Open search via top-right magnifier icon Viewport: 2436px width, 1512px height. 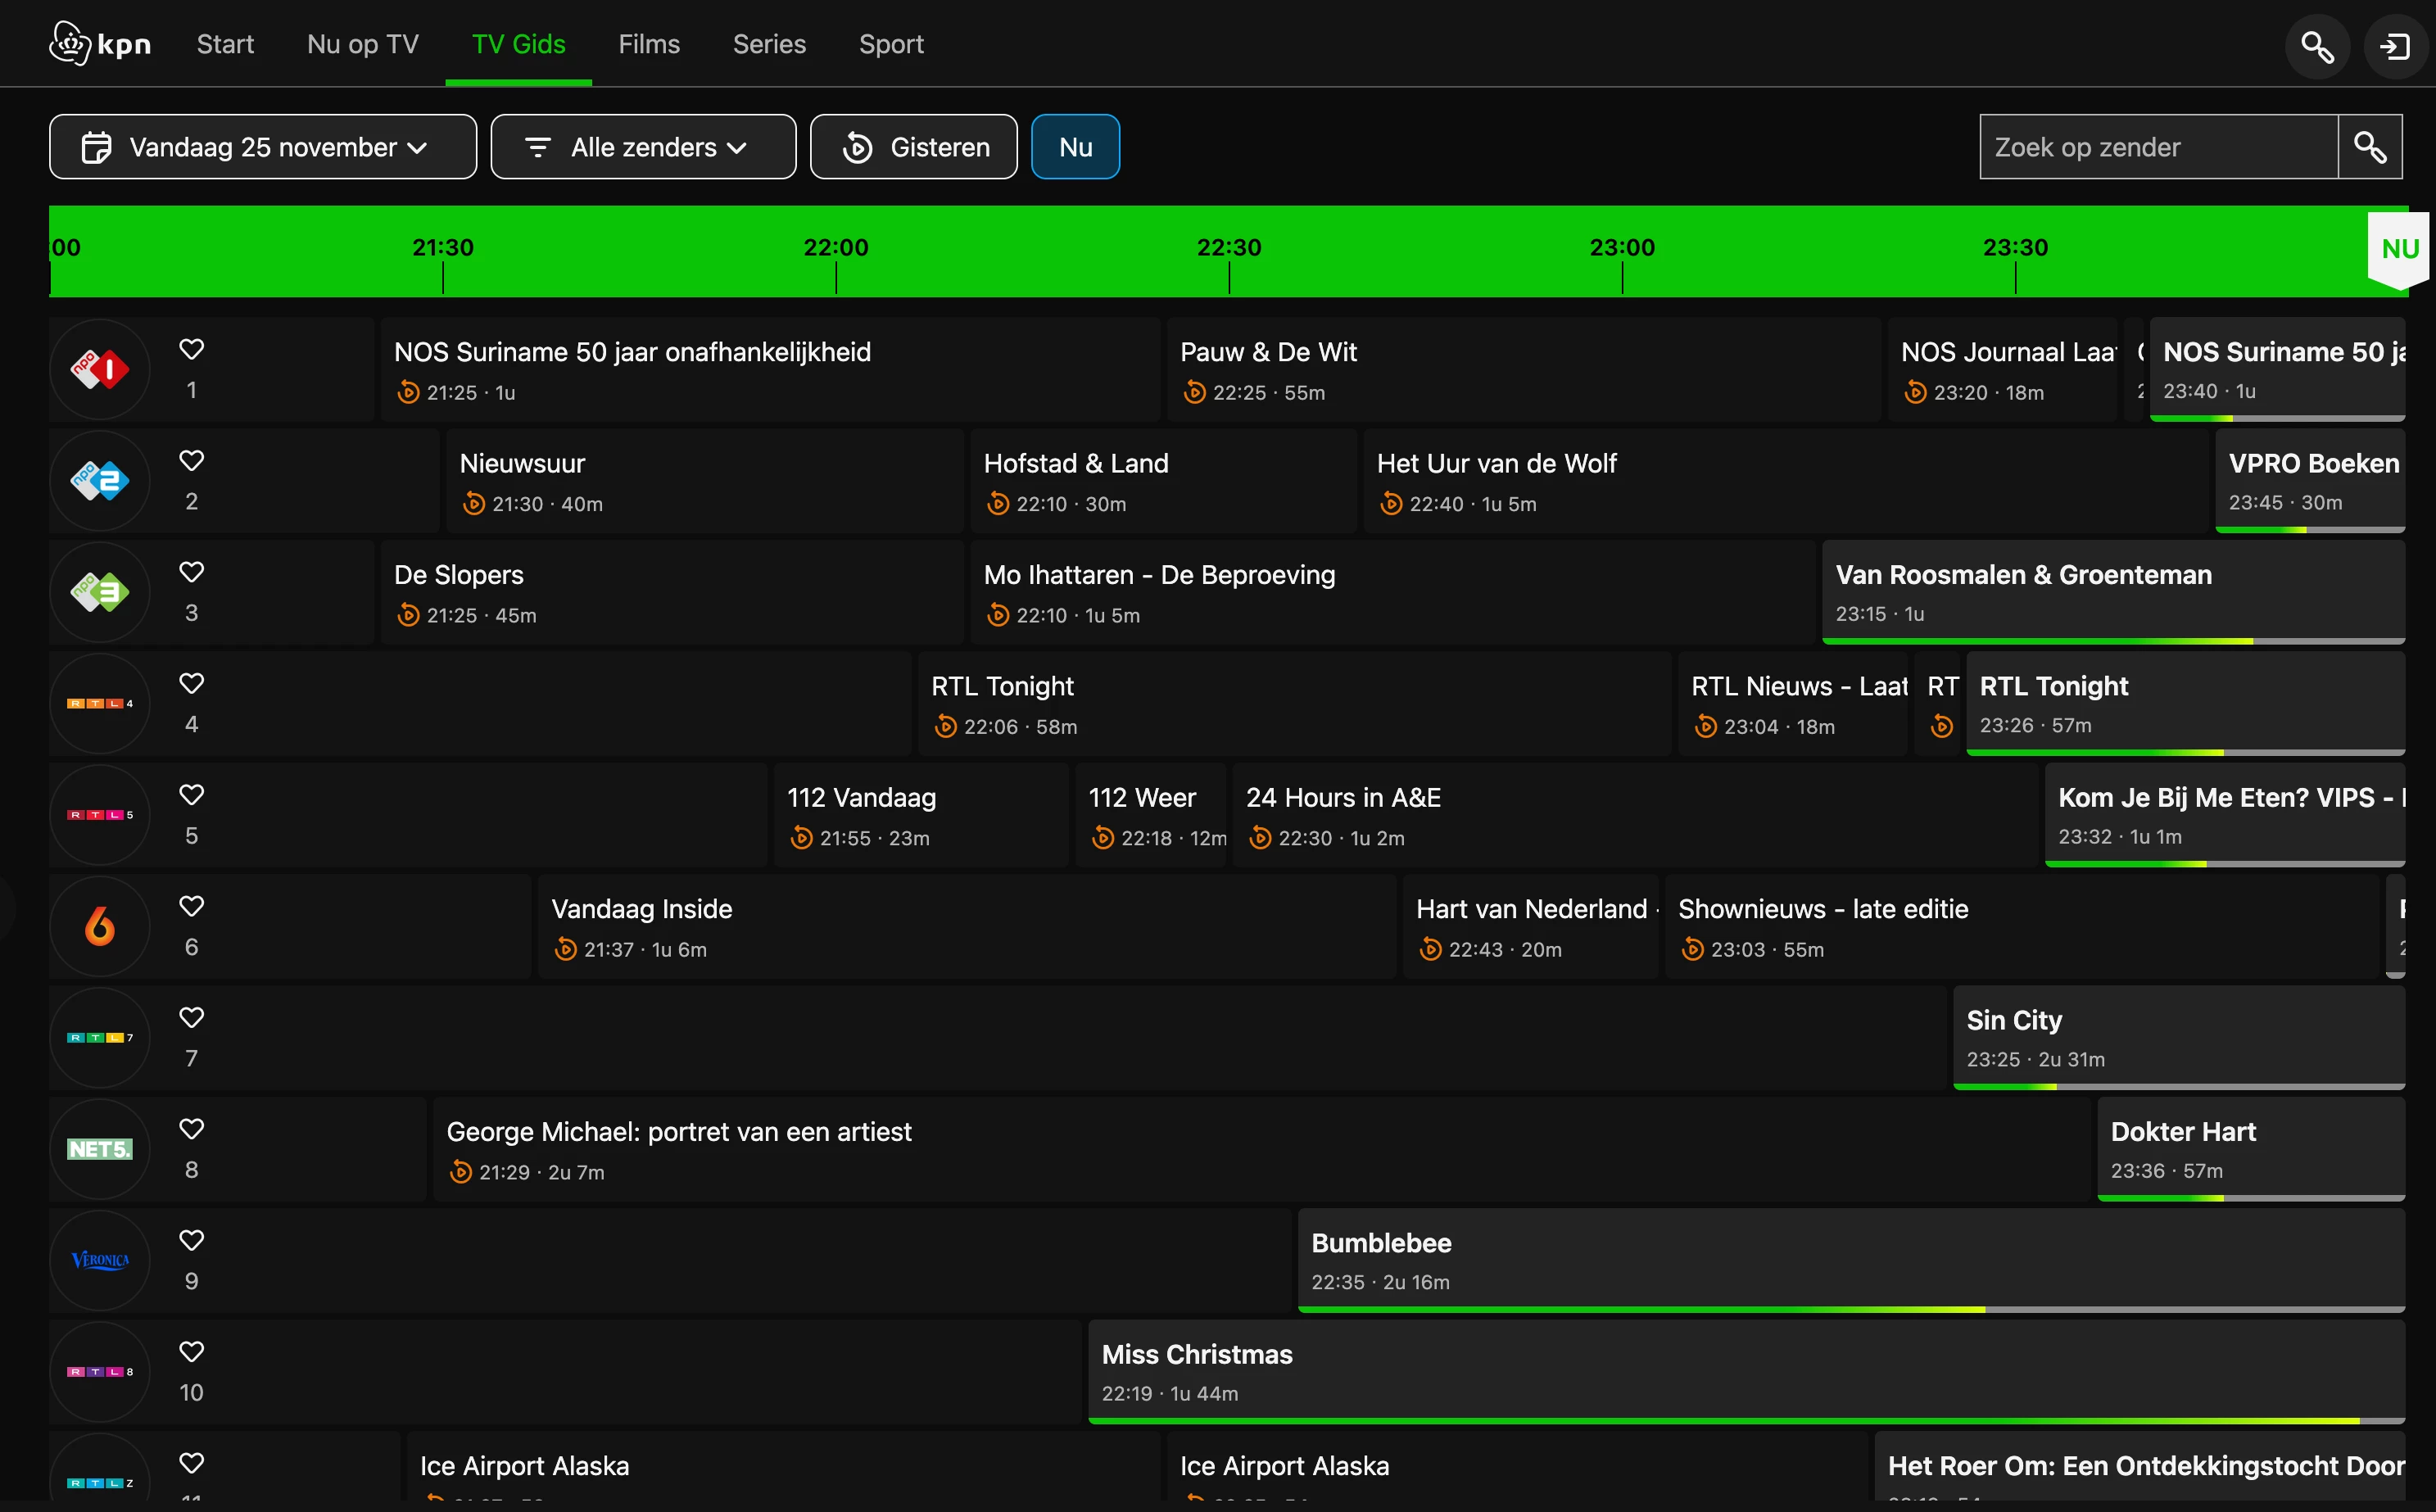(2317, 46)
